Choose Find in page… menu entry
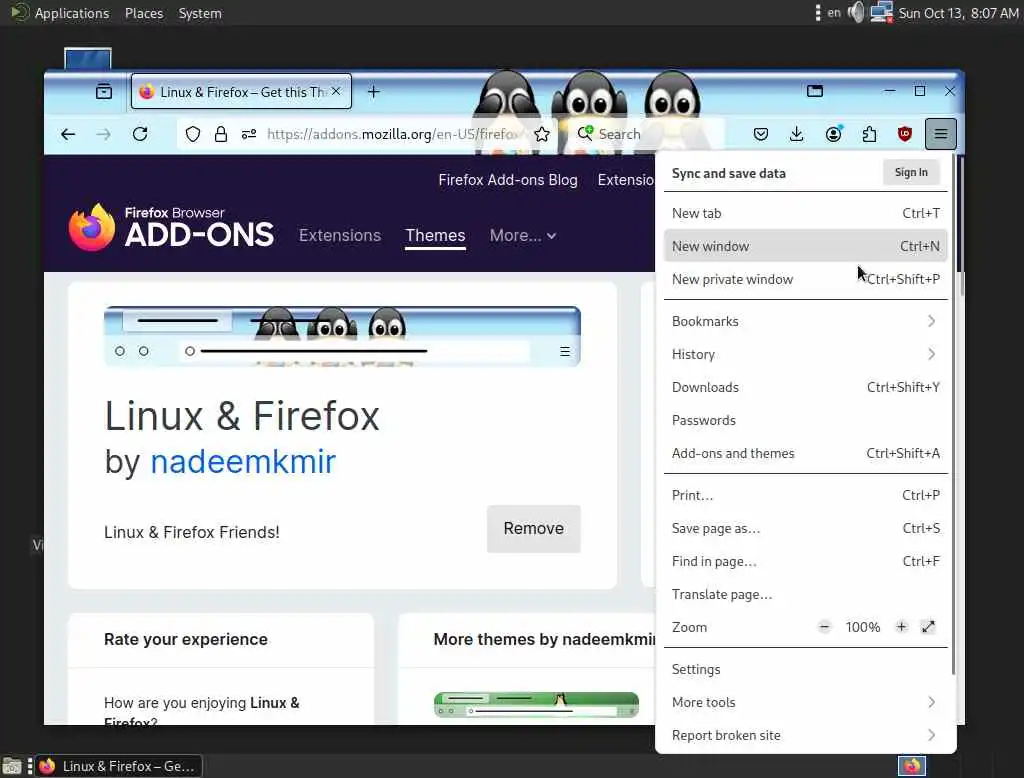This screenshot has height=778, width=1024. click(805, 561)
